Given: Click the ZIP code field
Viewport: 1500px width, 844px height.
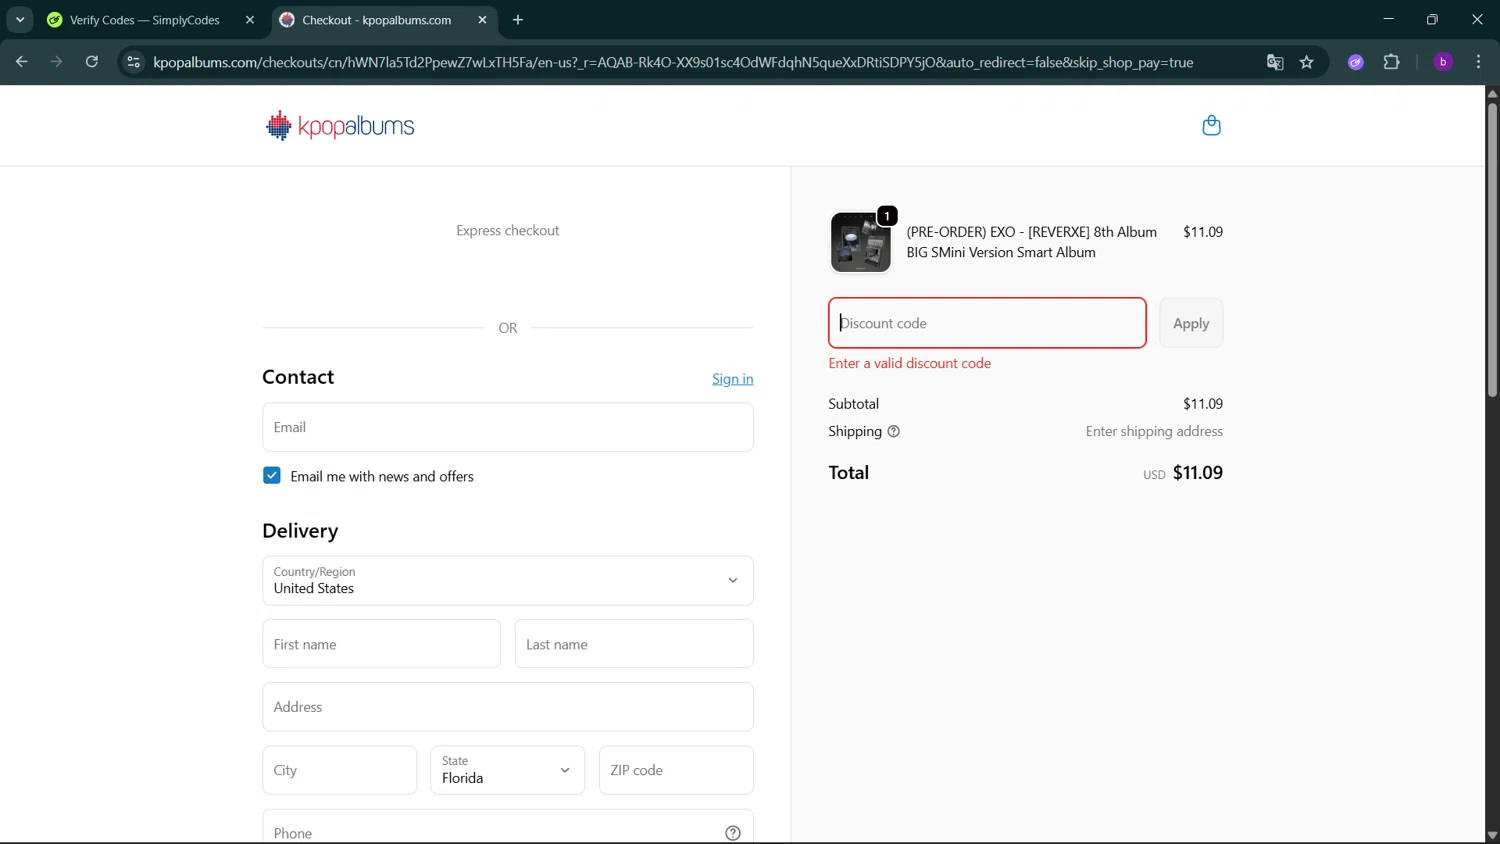Looking at the screenshot, I should (676, 770).
